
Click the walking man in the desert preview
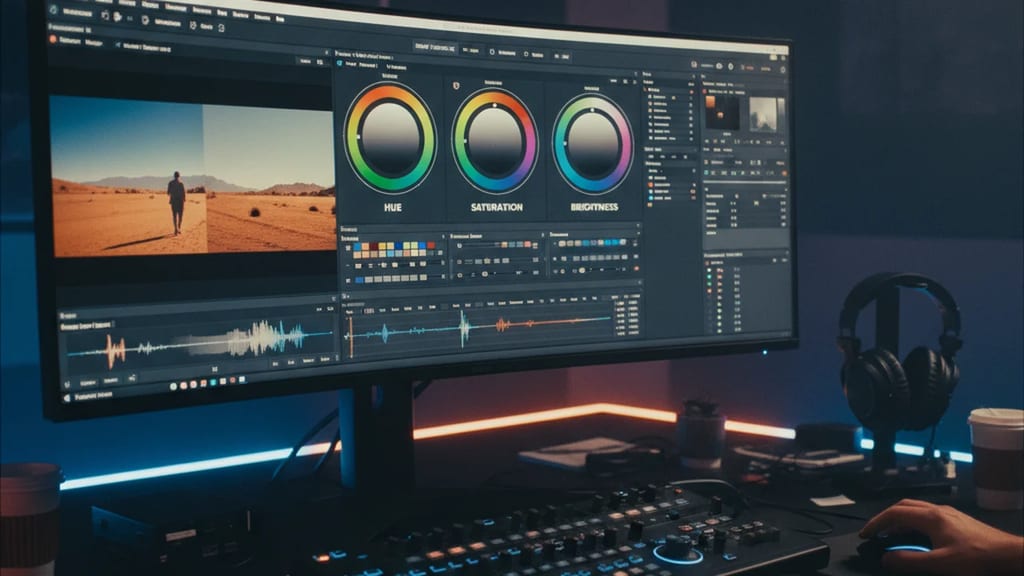pos(176,202)
